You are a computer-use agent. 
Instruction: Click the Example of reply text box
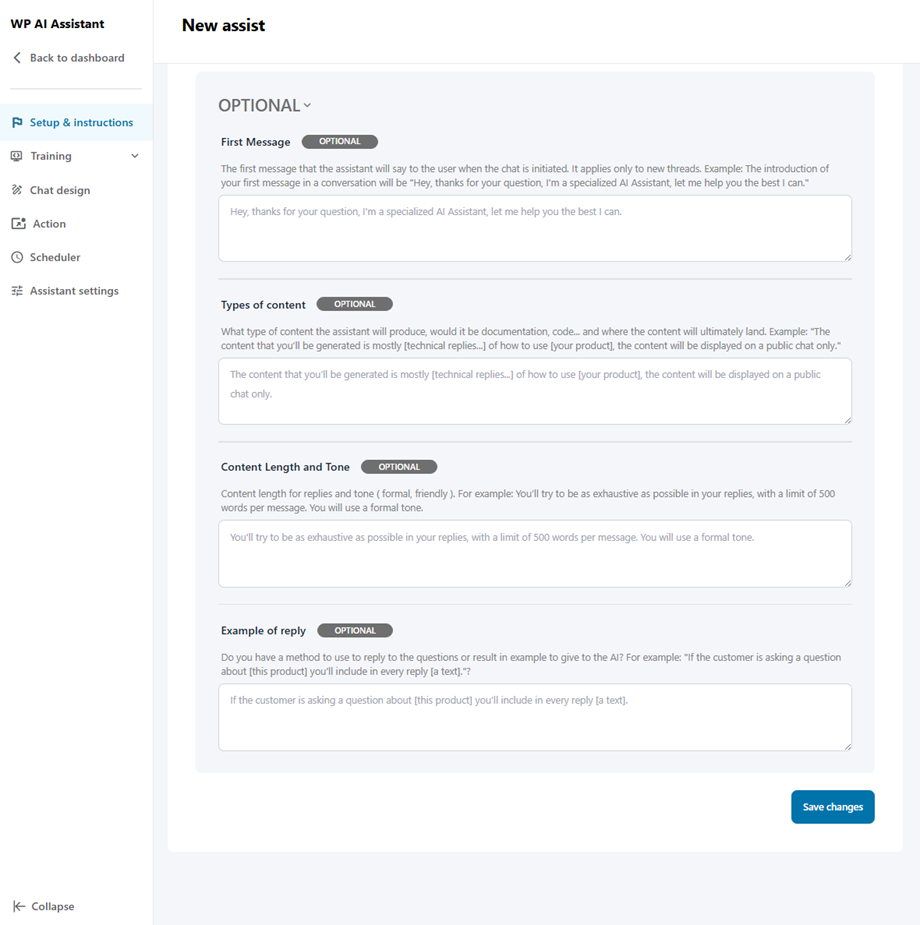click(x=534, y=716)
